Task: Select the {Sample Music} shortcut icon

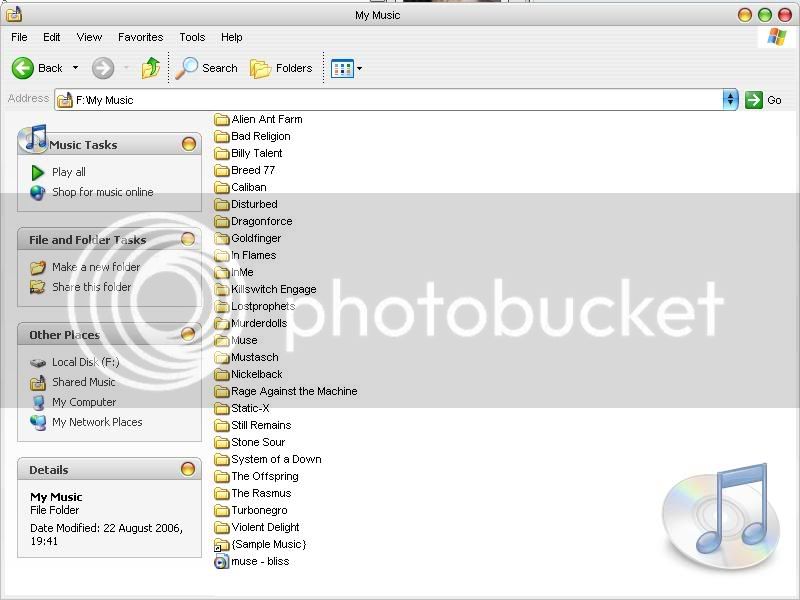Action: pos(221,545)
